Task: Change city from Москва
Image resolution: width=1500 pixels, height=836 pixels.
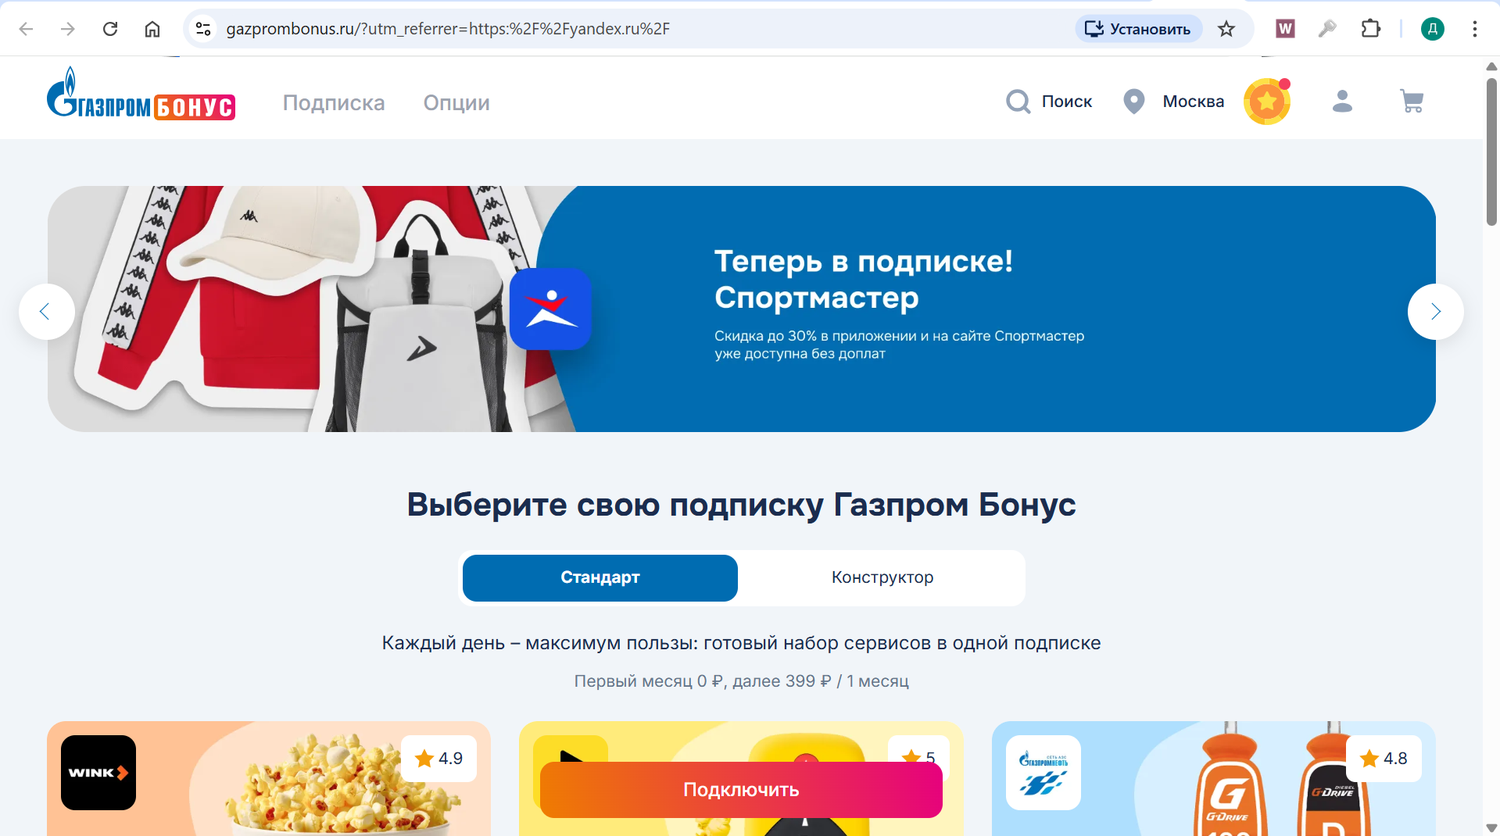Action: (1193, 101)
